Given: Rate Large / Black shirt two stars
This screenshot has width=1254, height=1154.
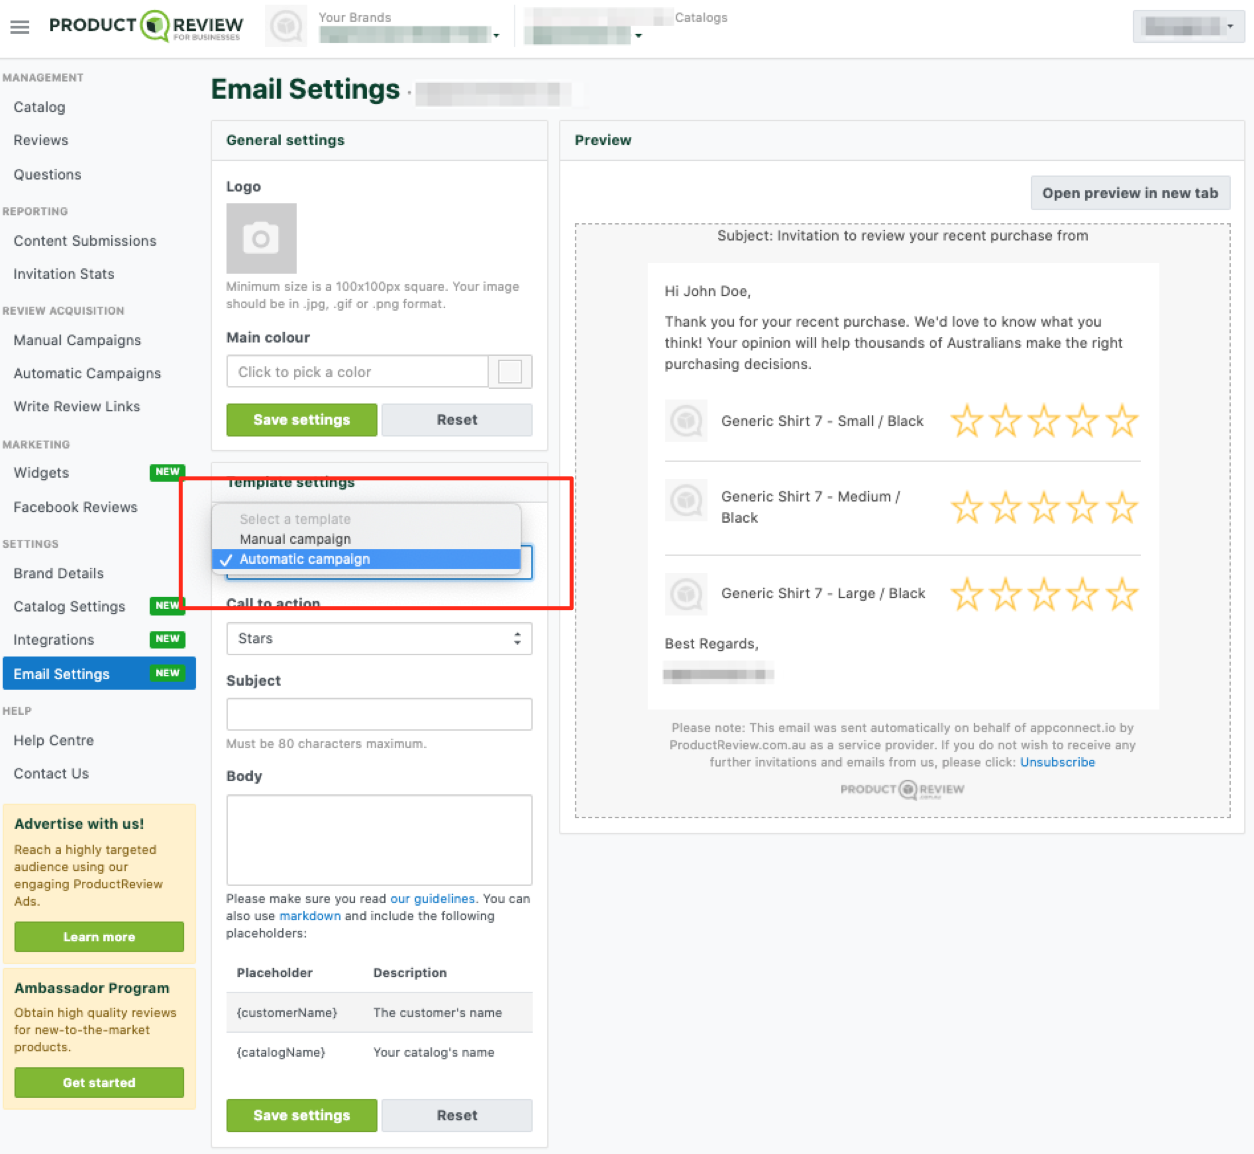Looking at the screenshot, I should pyautogui.click(x=1005, y=594).
